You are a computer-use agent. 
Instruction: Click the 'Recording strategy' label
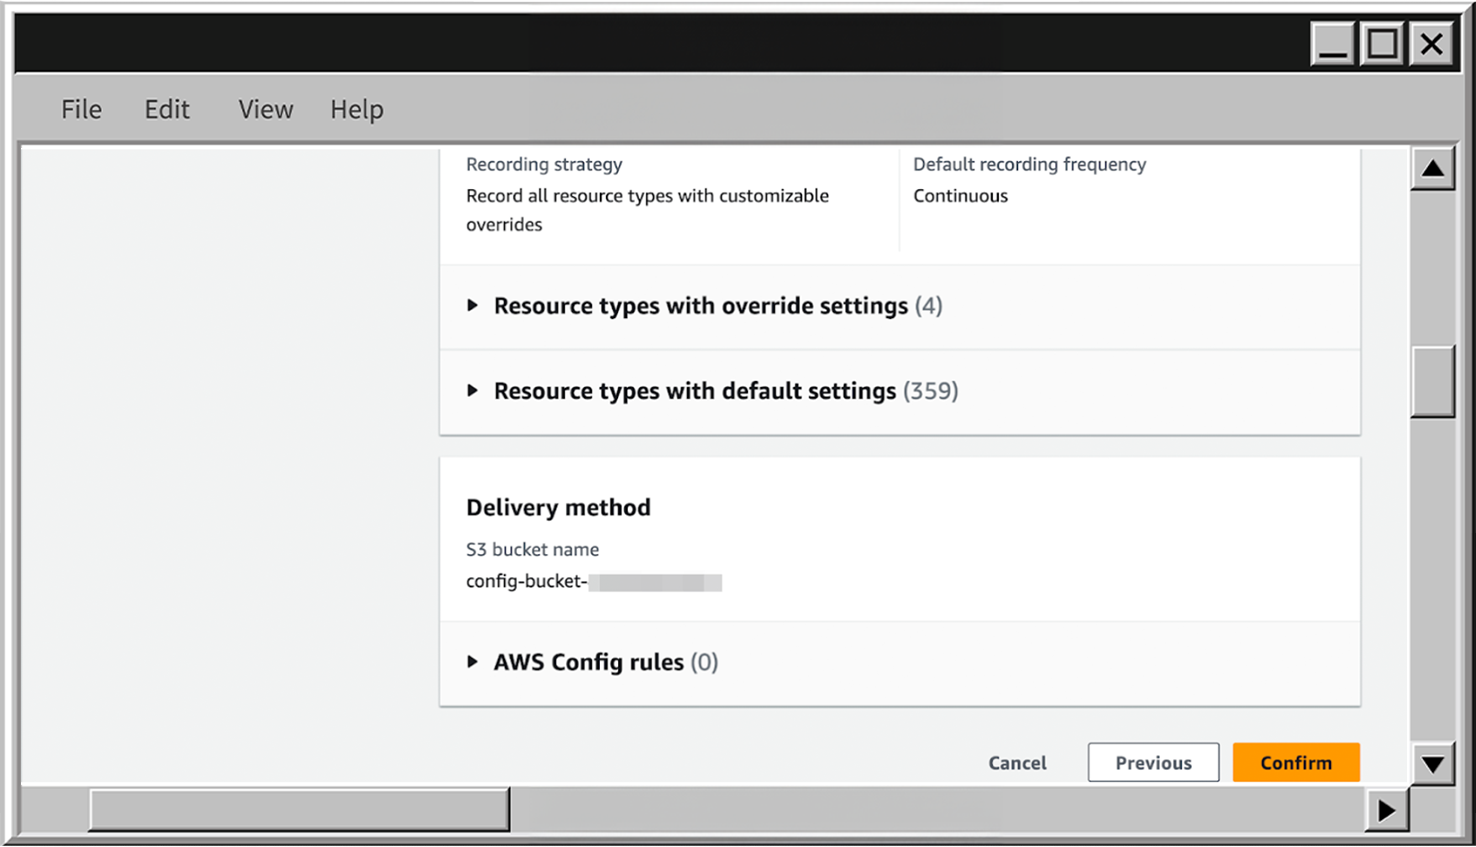point(544,164)
